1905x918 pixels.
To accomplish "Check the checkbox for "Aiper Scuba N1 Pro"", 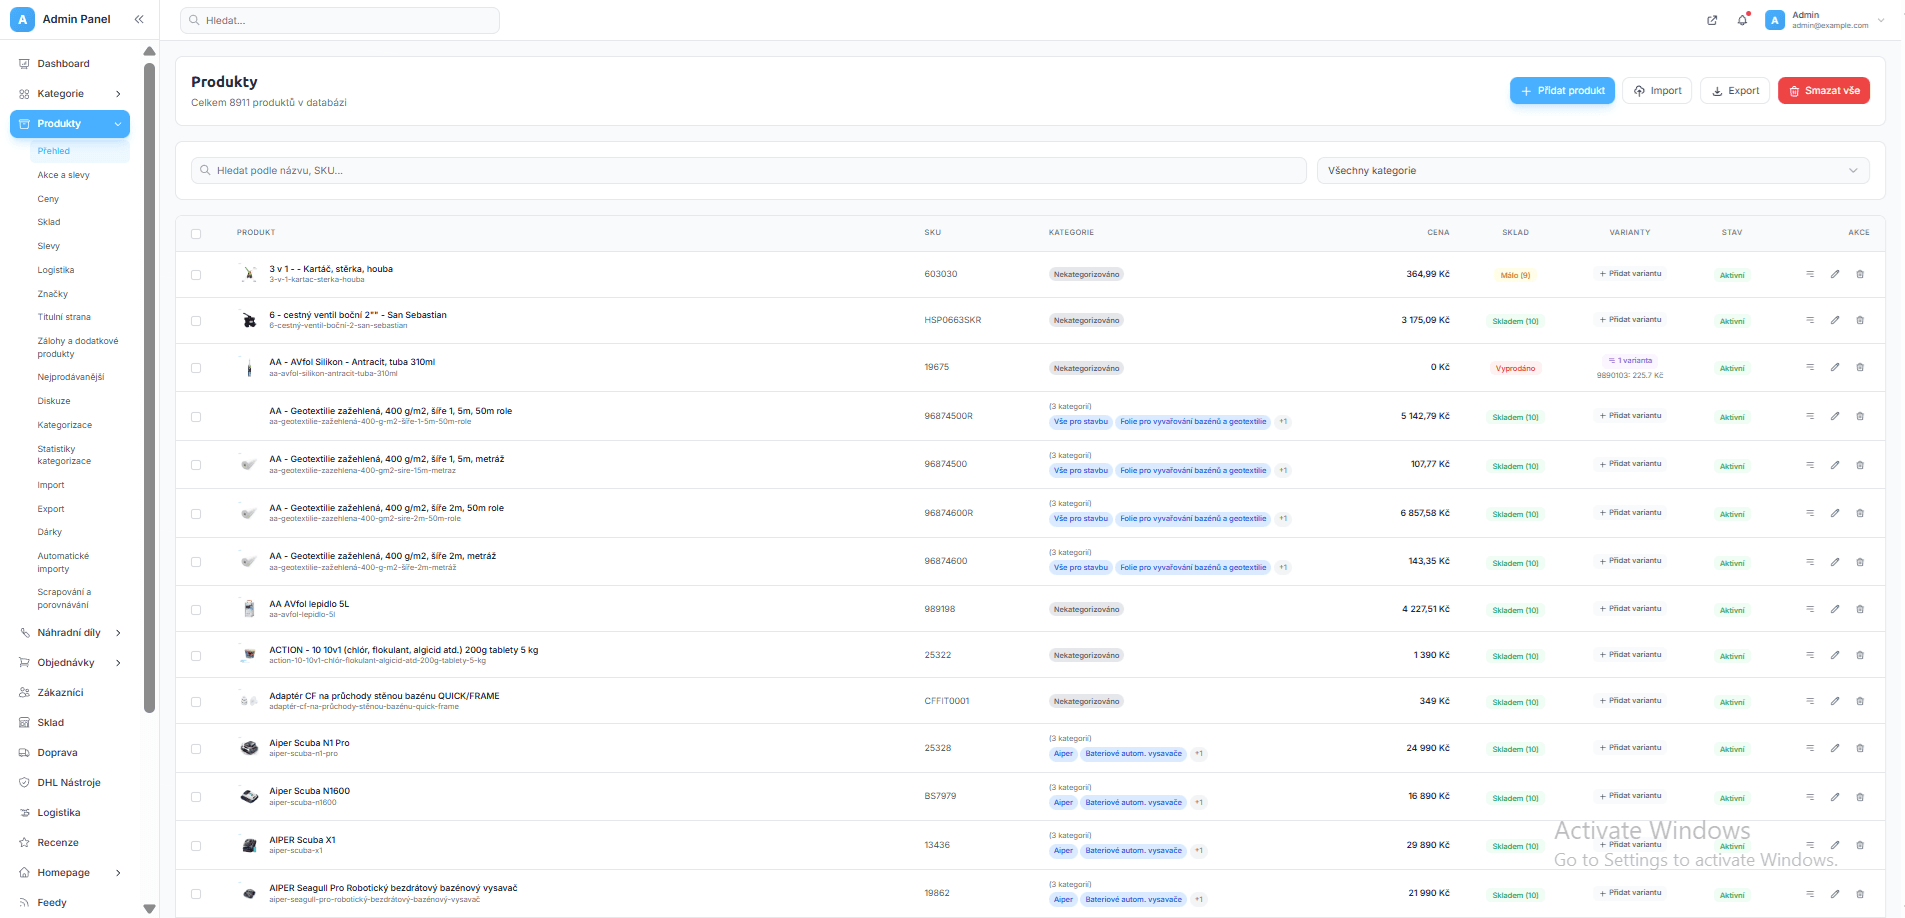I will [196, 748].
